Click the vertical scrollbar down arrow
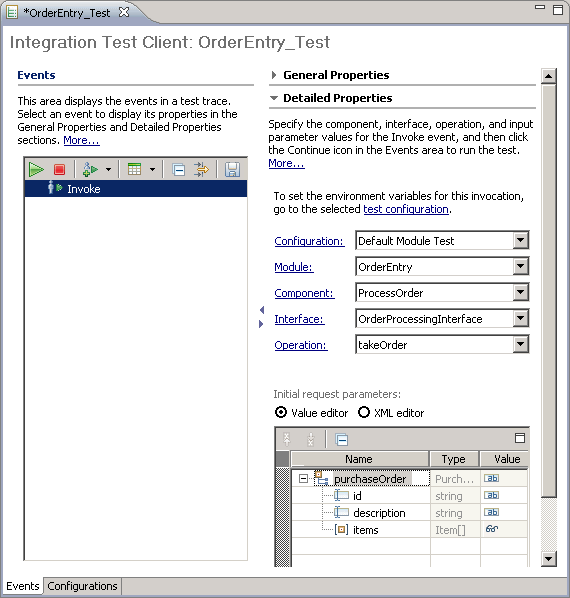 [548, 559]
